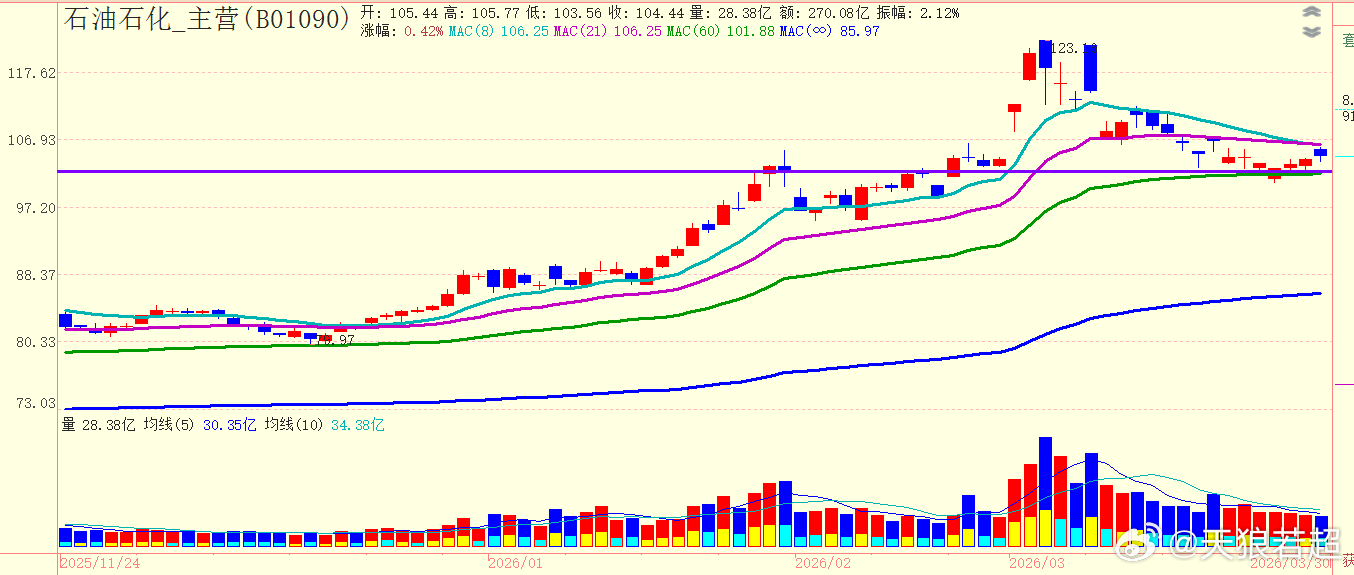Click the 2026/03/30 date marker

click(x=1292, y=563)
